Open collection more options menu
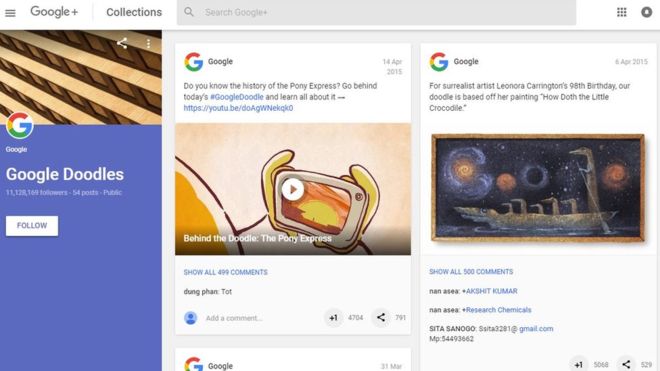660x371 pixels. tap(148, 43)
